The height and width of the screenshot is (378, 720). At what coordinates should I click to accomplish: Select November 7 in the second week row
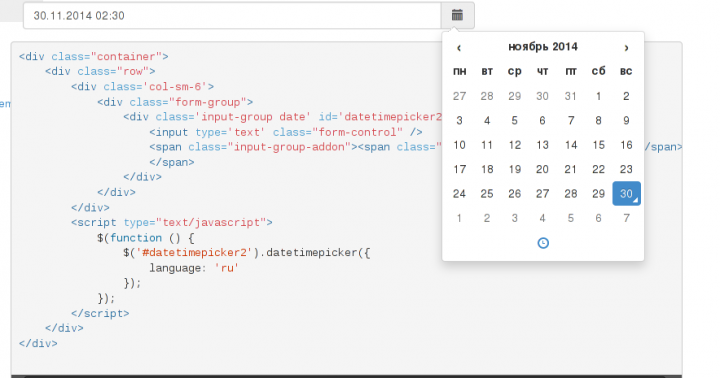coord(571,120)
